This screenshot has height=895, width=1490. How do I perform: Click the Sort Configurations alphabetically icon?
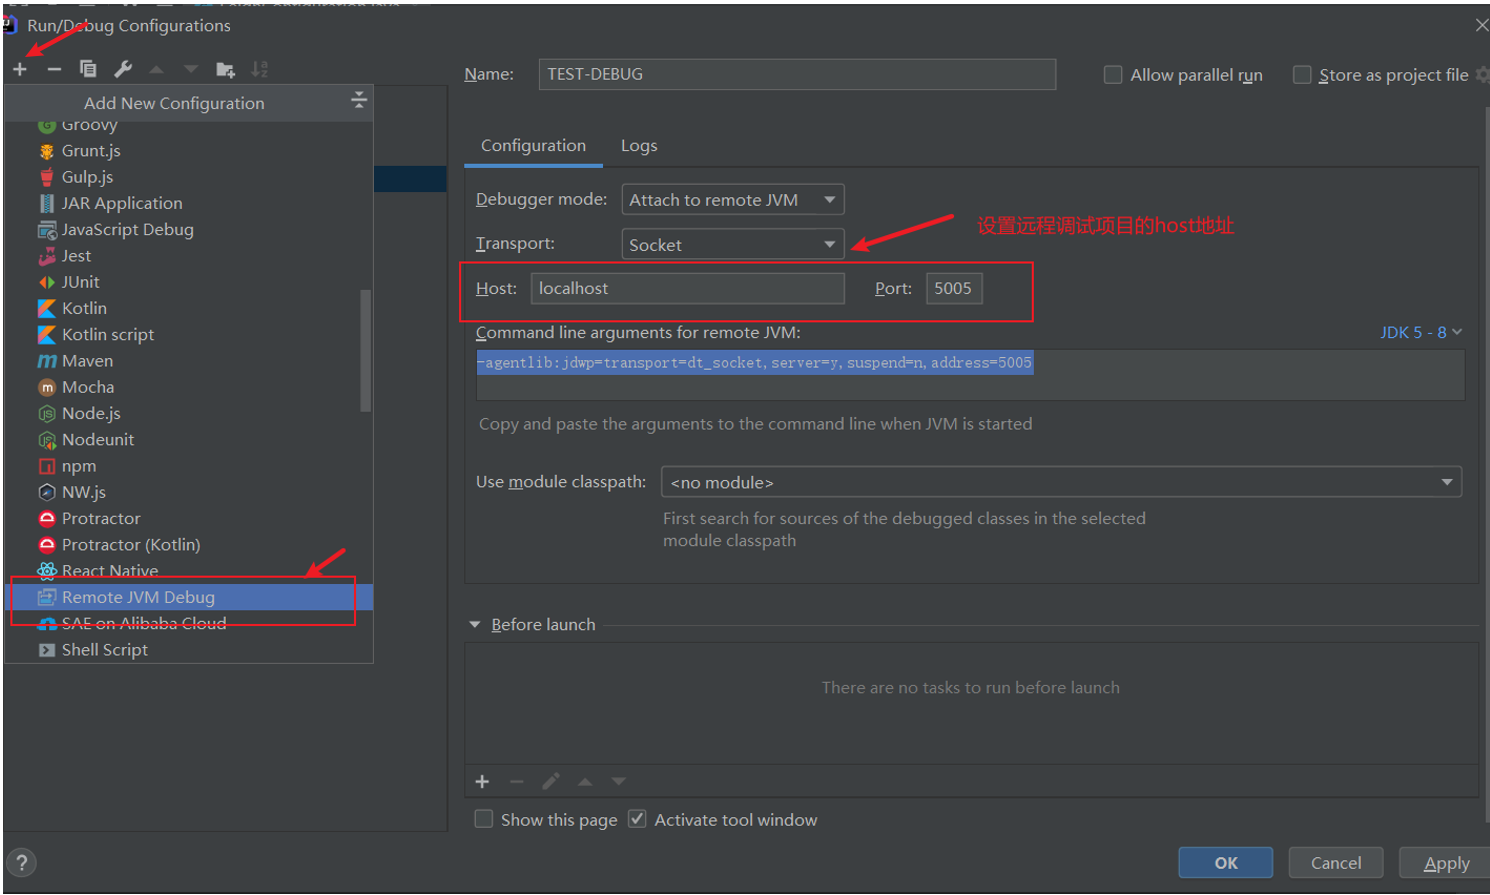(x=260, y=69)
